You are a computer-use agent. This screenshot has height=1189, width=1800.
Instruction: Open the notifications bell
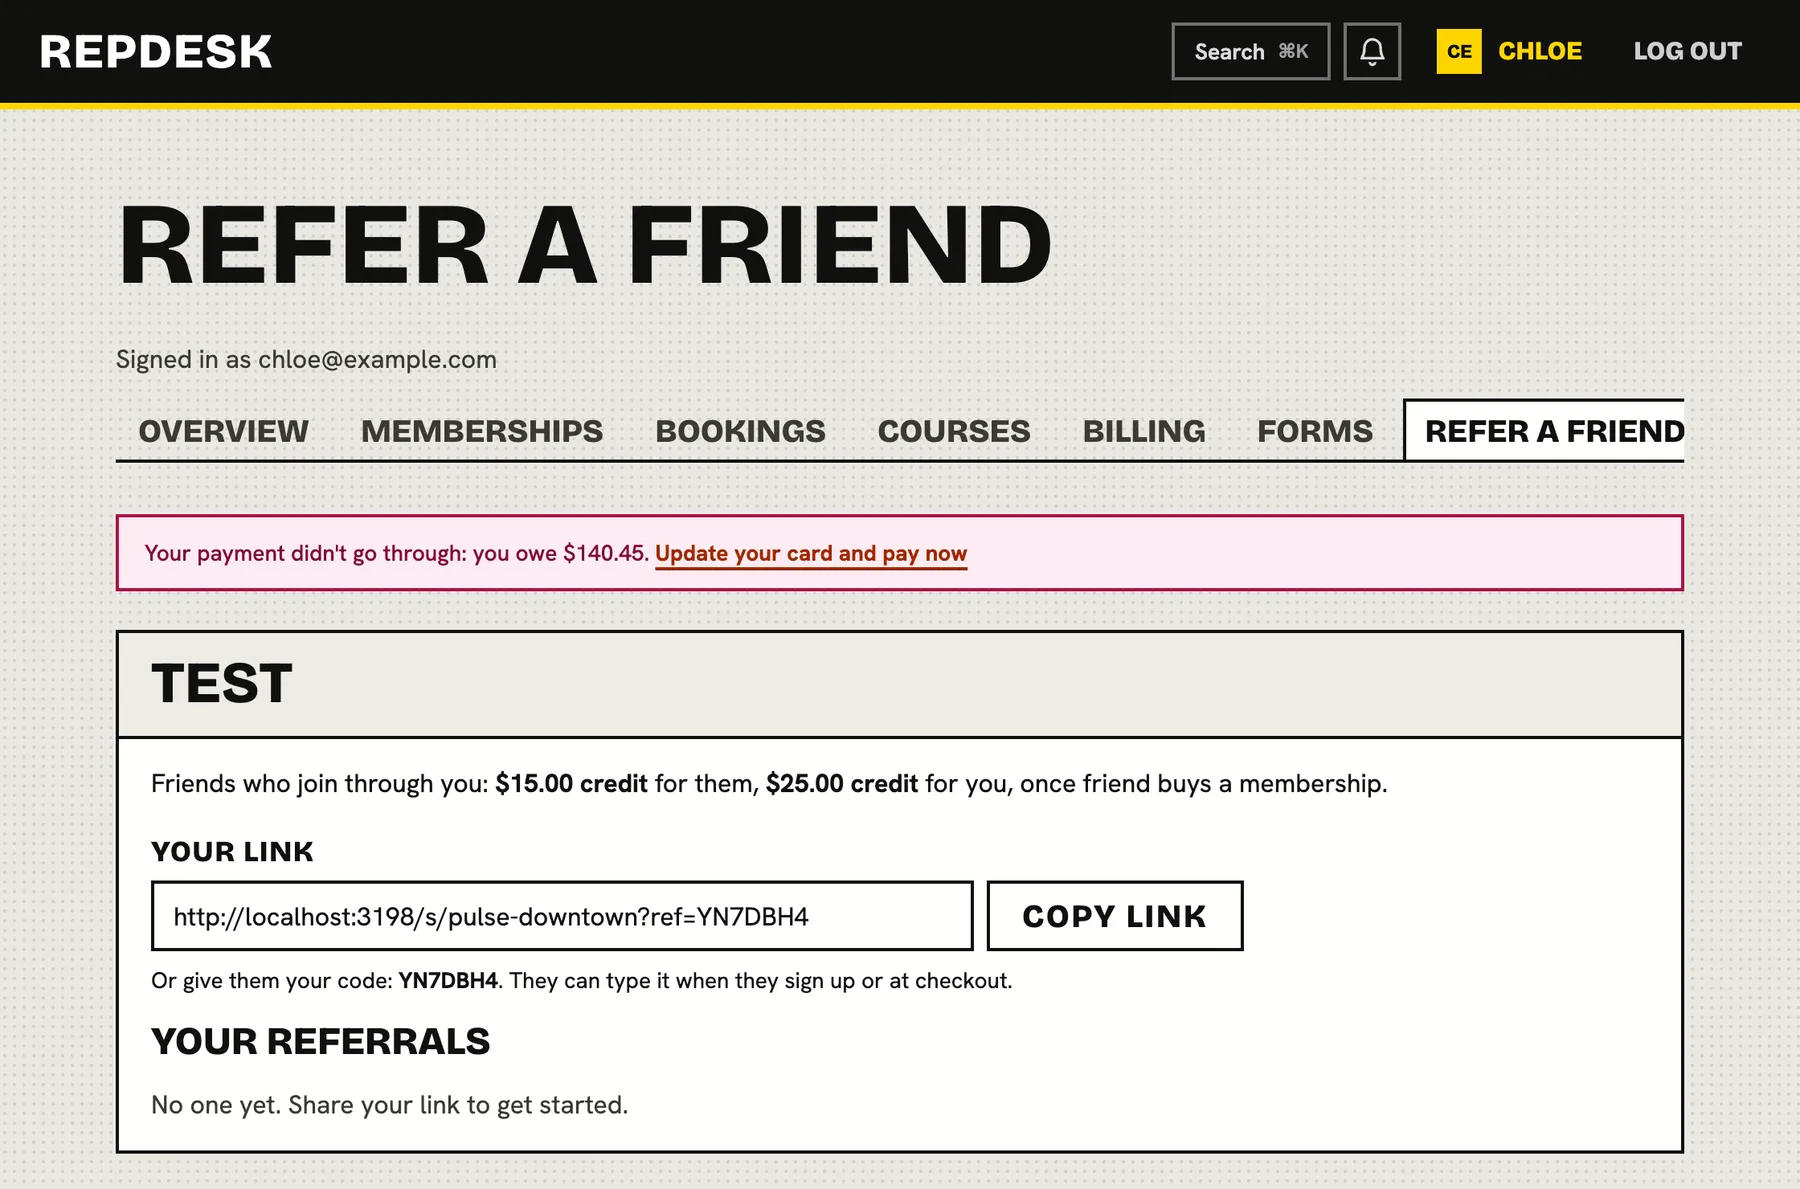[1372, 51]
